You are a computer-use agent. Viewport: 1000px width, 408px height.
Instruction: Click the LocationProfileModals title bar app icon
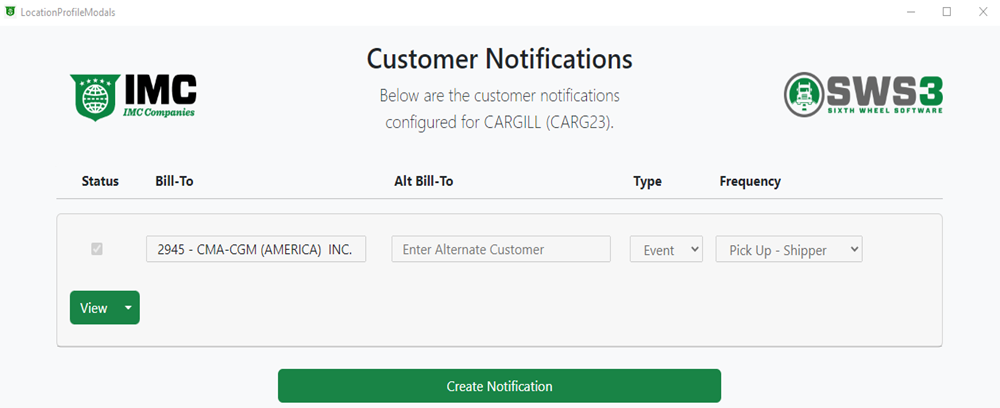(10, 11)
